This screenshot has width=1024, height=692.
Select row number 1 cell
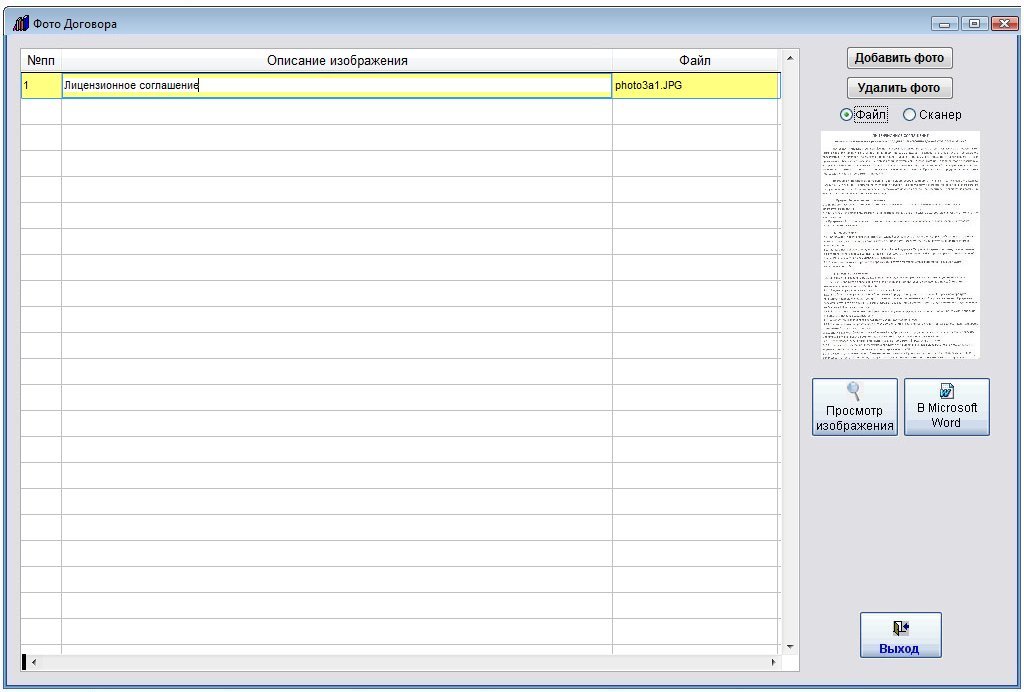click(x=41, y=86)
